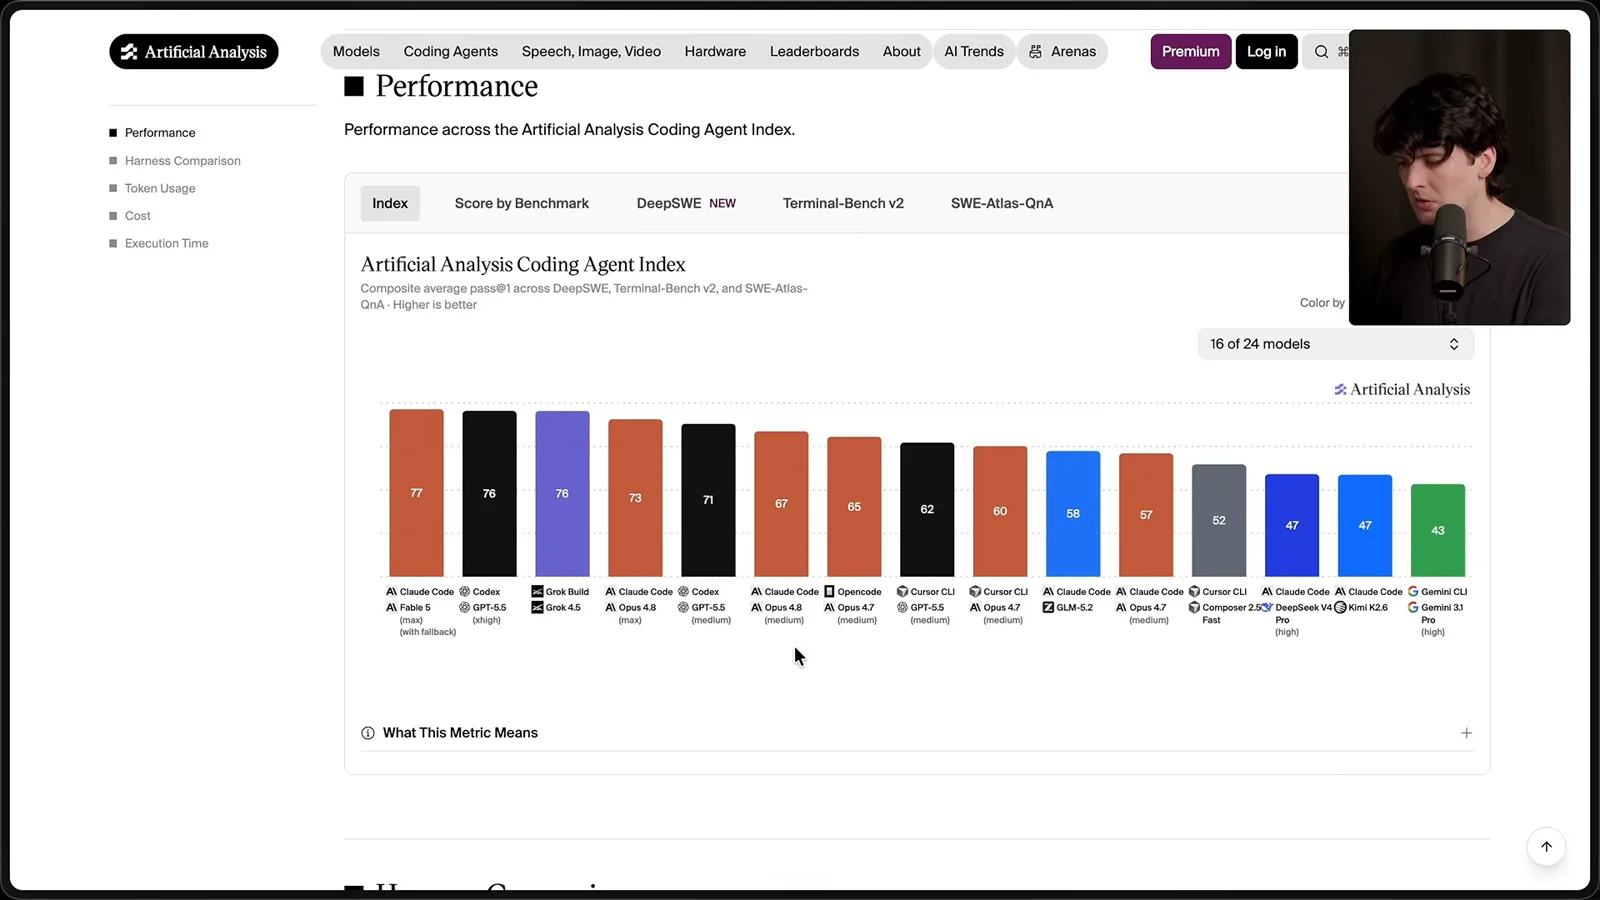Open the 16 of 24 models dropdown
This screenshot has width=1600, height=900.
tap(1335, 344)
